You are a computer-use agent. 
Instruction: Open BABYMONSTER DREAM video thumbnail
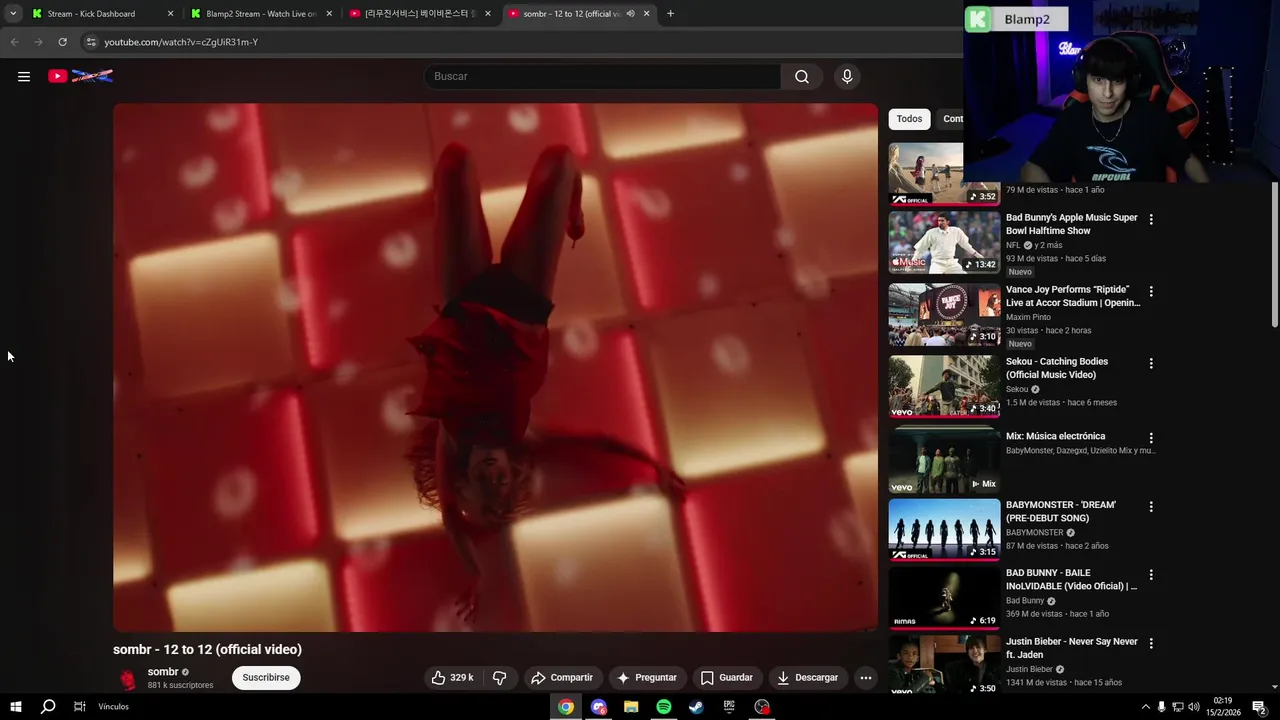click(x=944, y=529)
